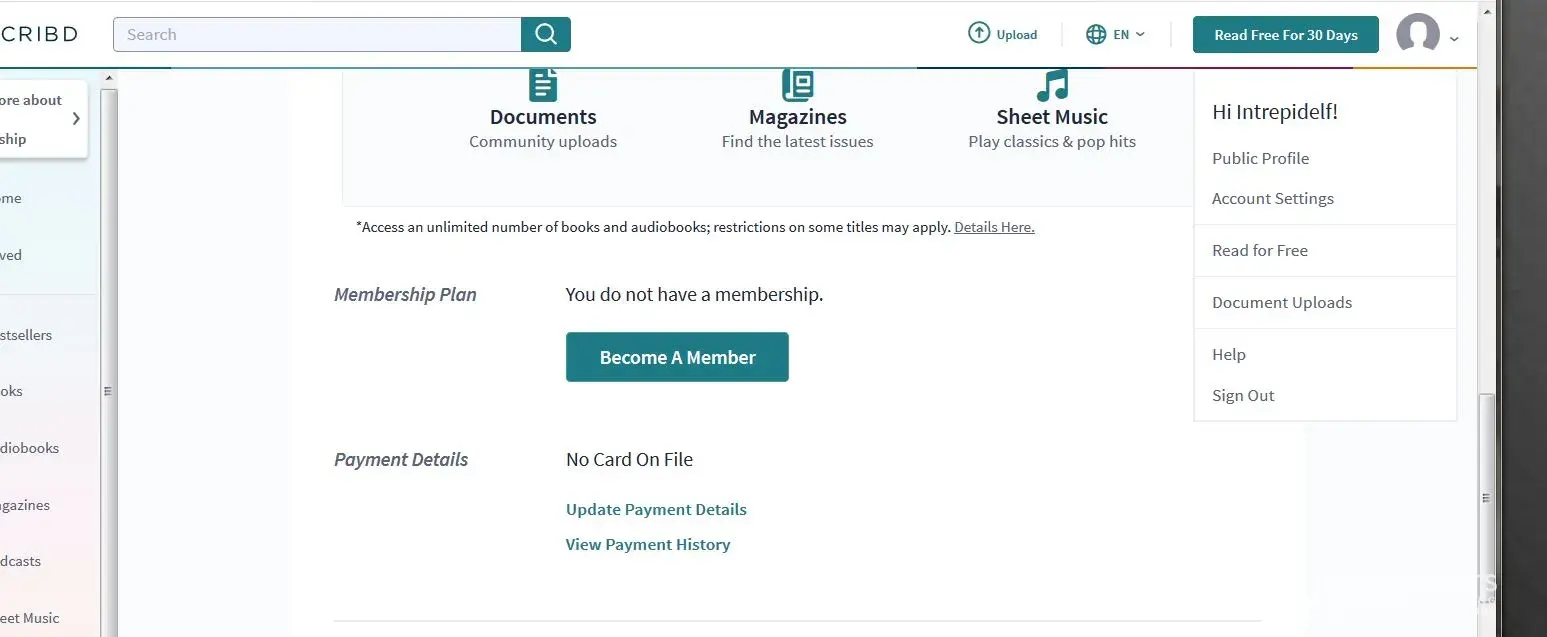Open Update Payment Details link

[x=656, y=509]
